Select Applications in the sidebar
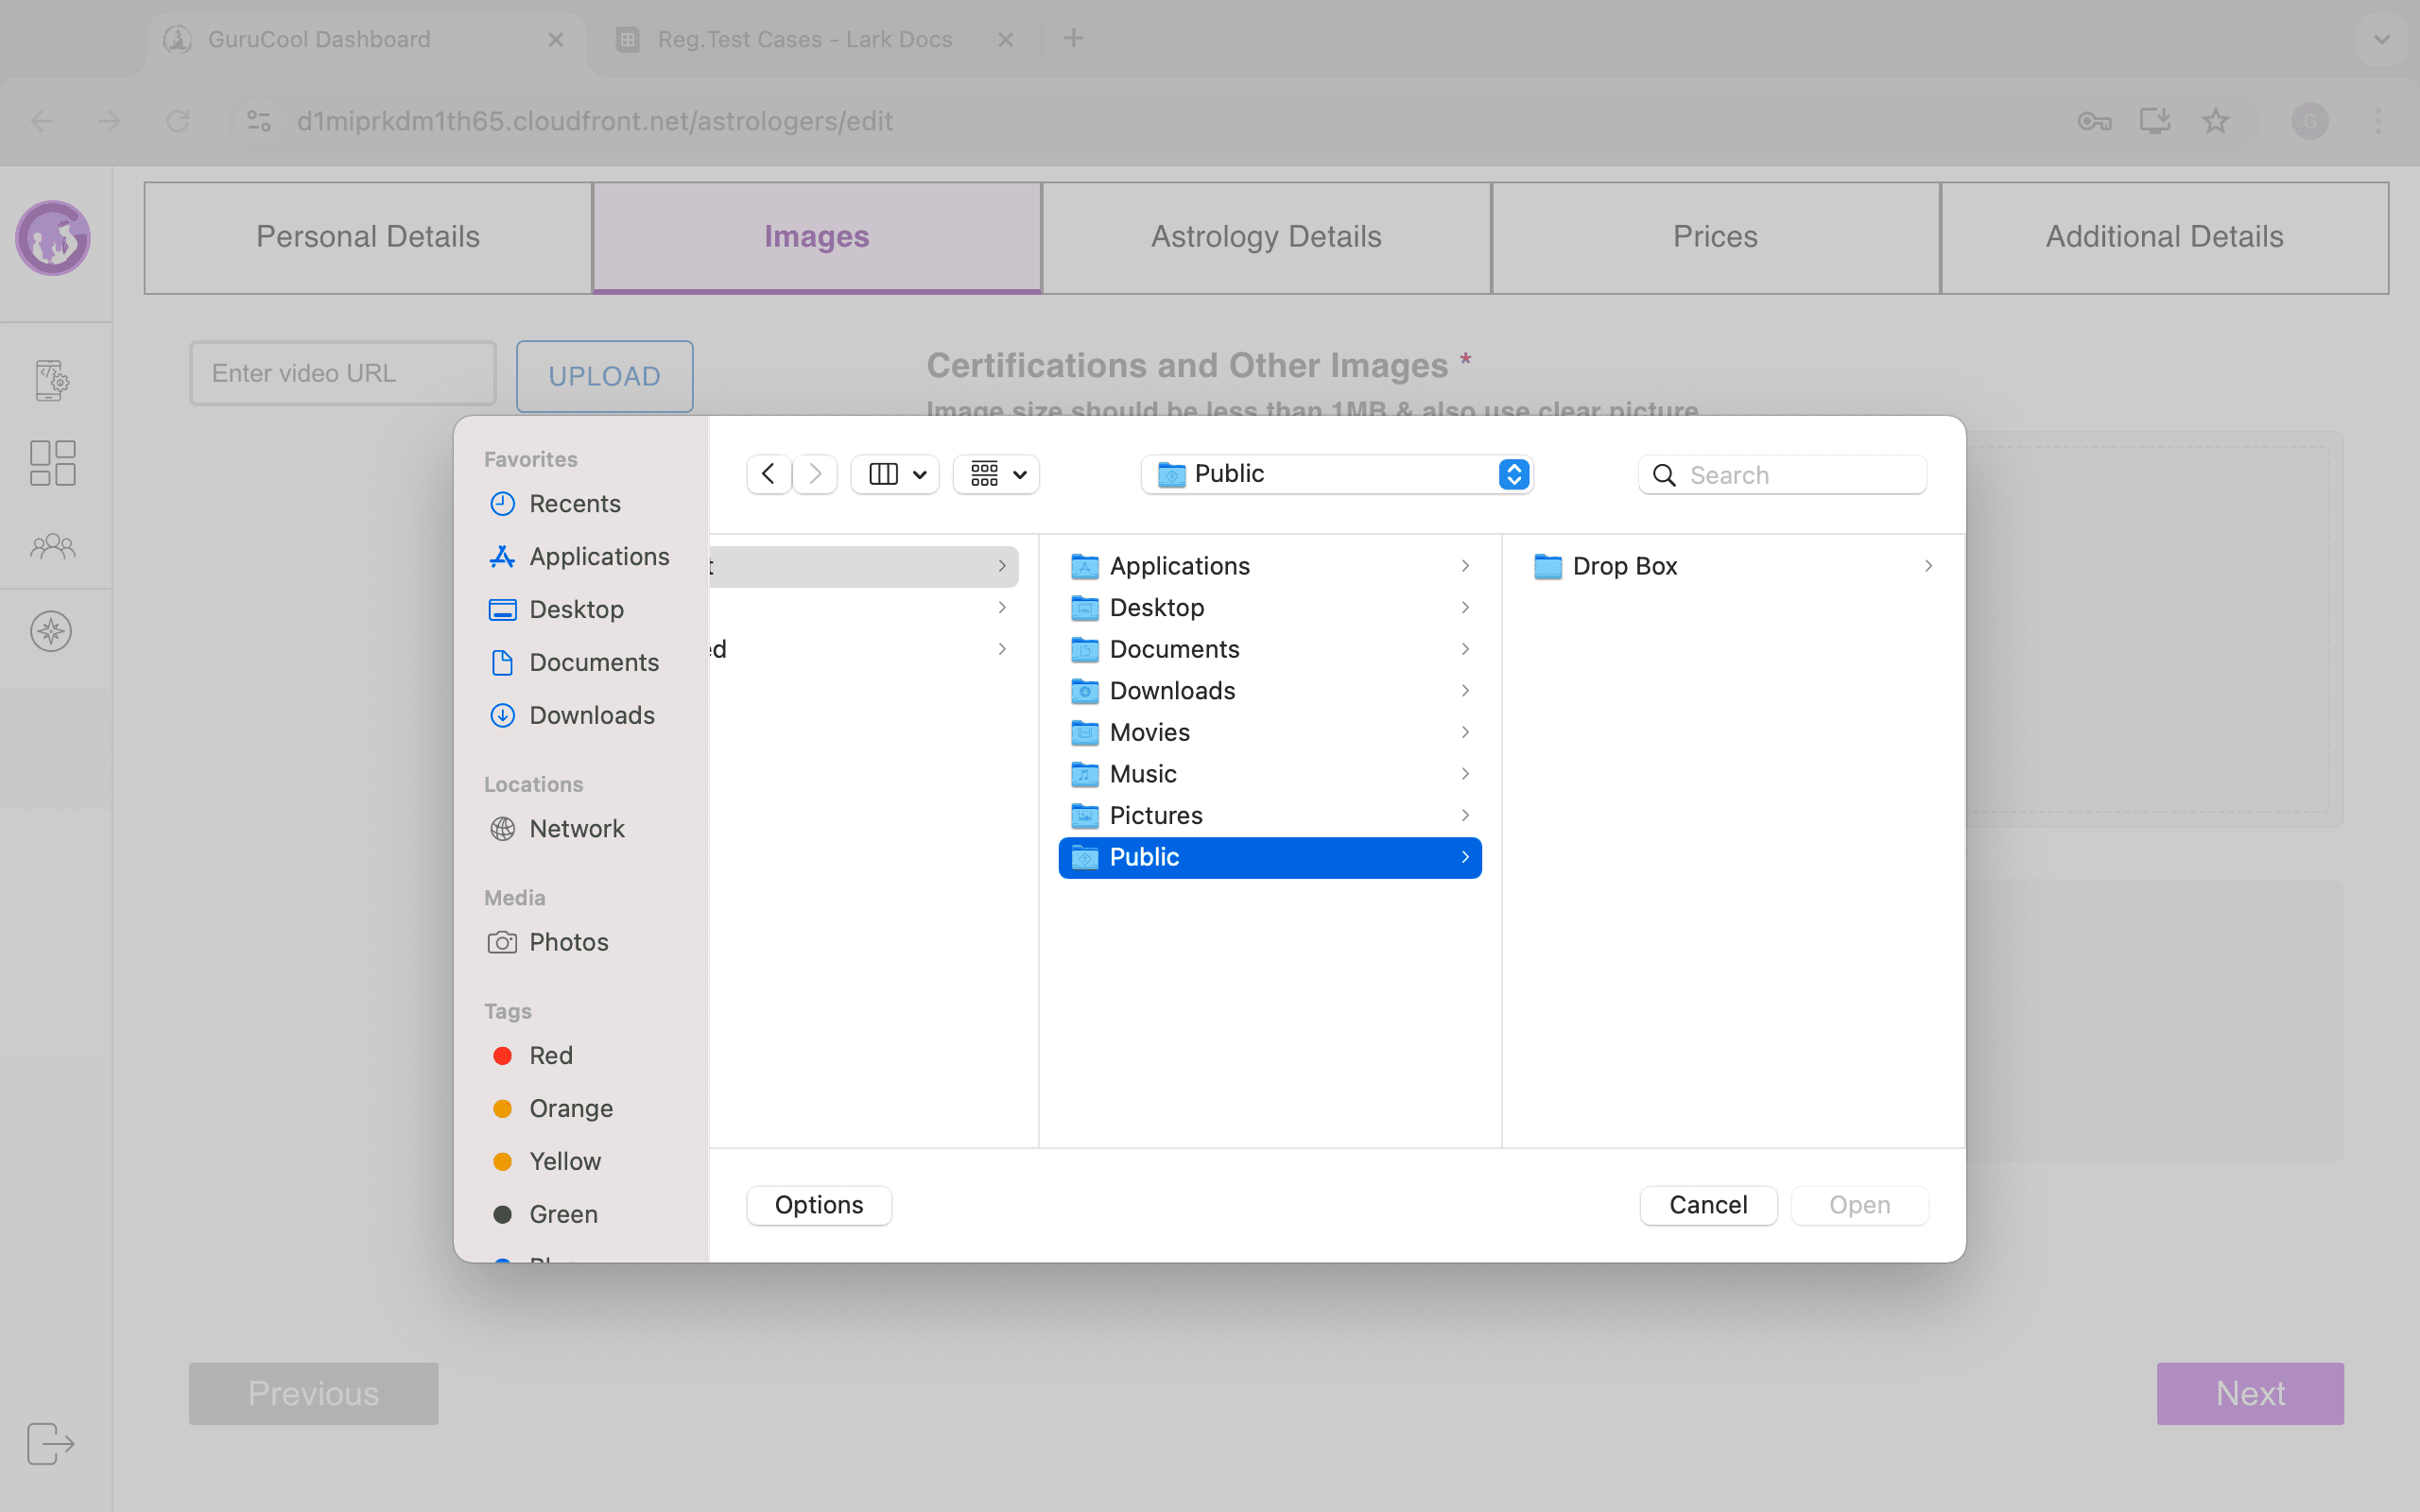 tap(598, 556)
